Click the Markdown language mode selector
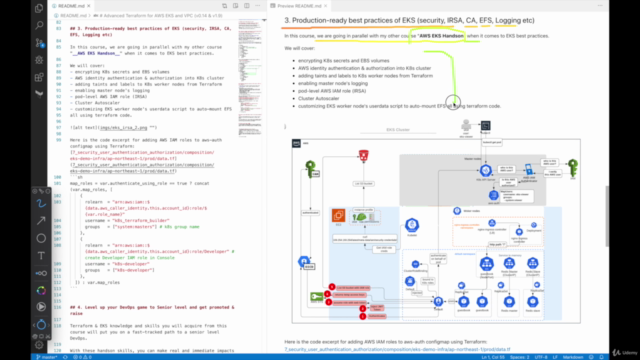 click(x=573, y=357)
